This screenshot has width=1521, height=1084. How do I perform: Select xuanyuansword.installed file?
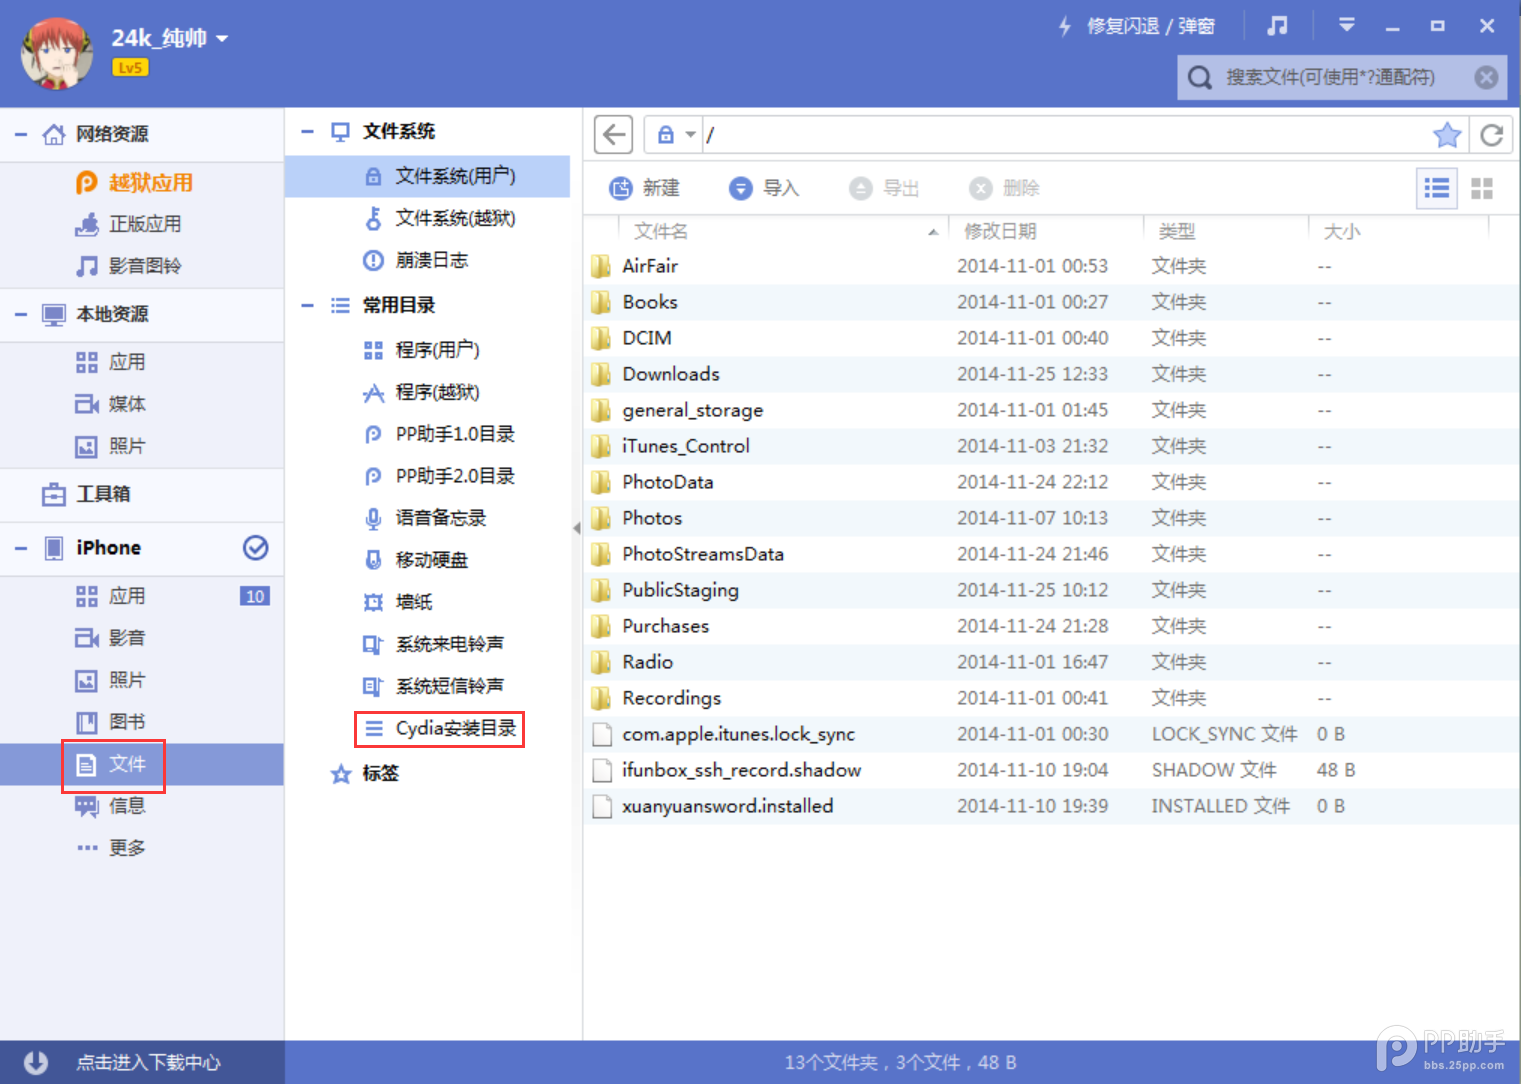[x=1051, y=806]
